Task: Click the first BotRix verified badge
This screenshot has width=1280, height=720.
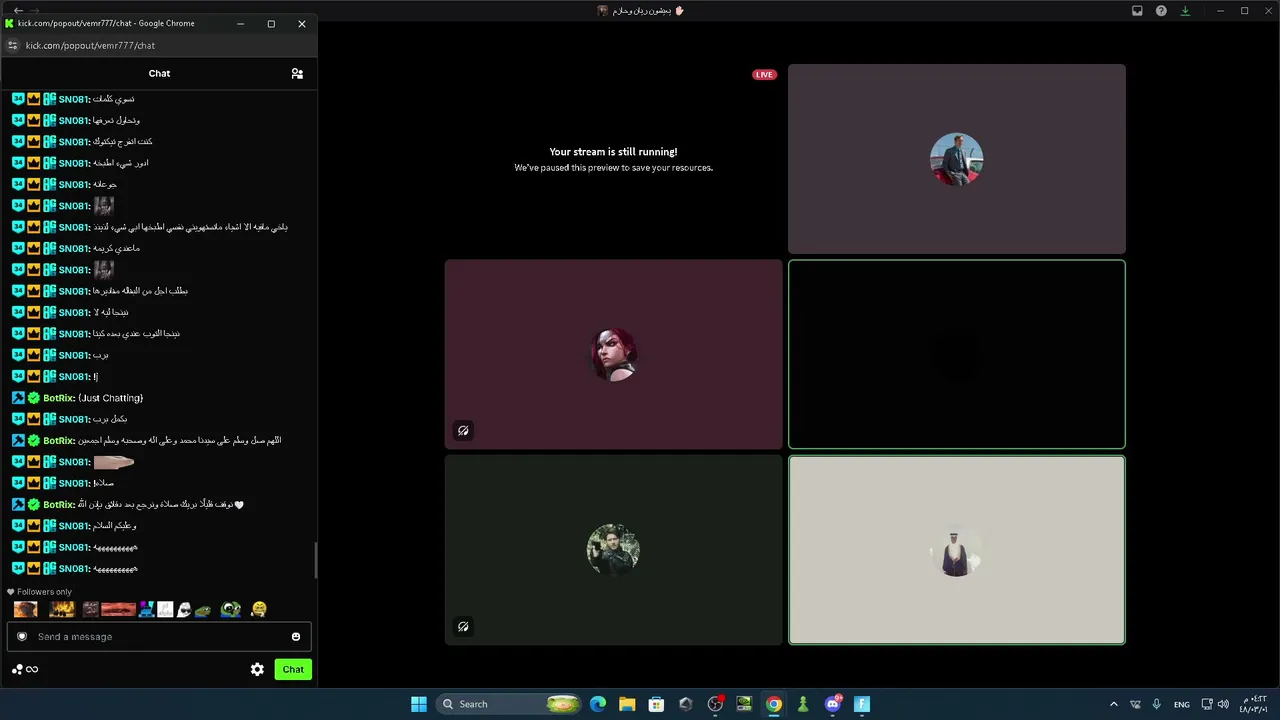Action: (x=33, y=398)
